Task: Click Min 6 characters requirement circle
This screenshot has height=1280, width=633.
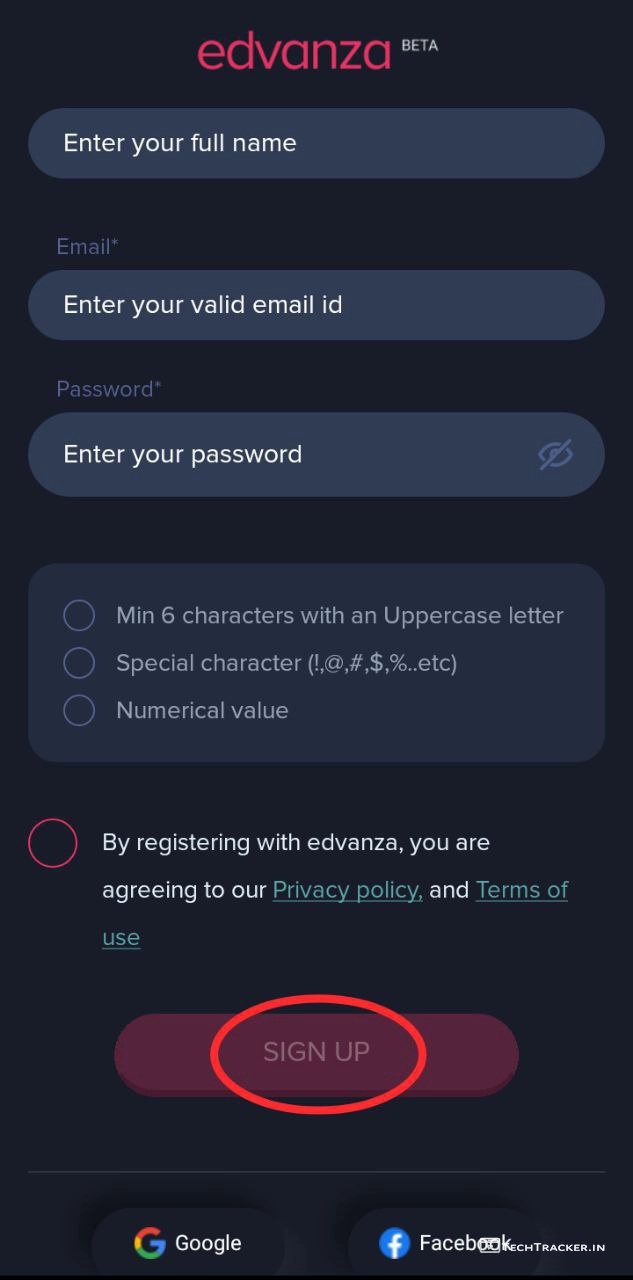Action: tap(79, 615)
